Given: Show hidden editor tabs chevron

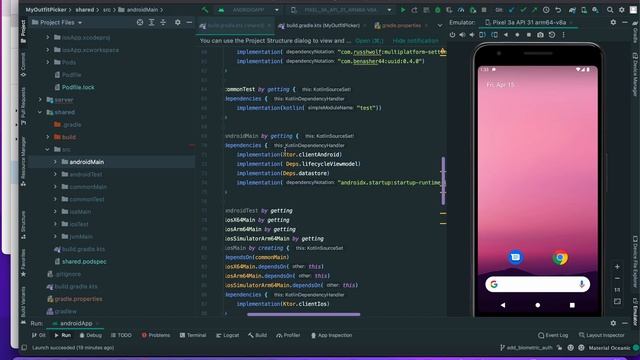Looking at the screenshot, I should point(440,26).
